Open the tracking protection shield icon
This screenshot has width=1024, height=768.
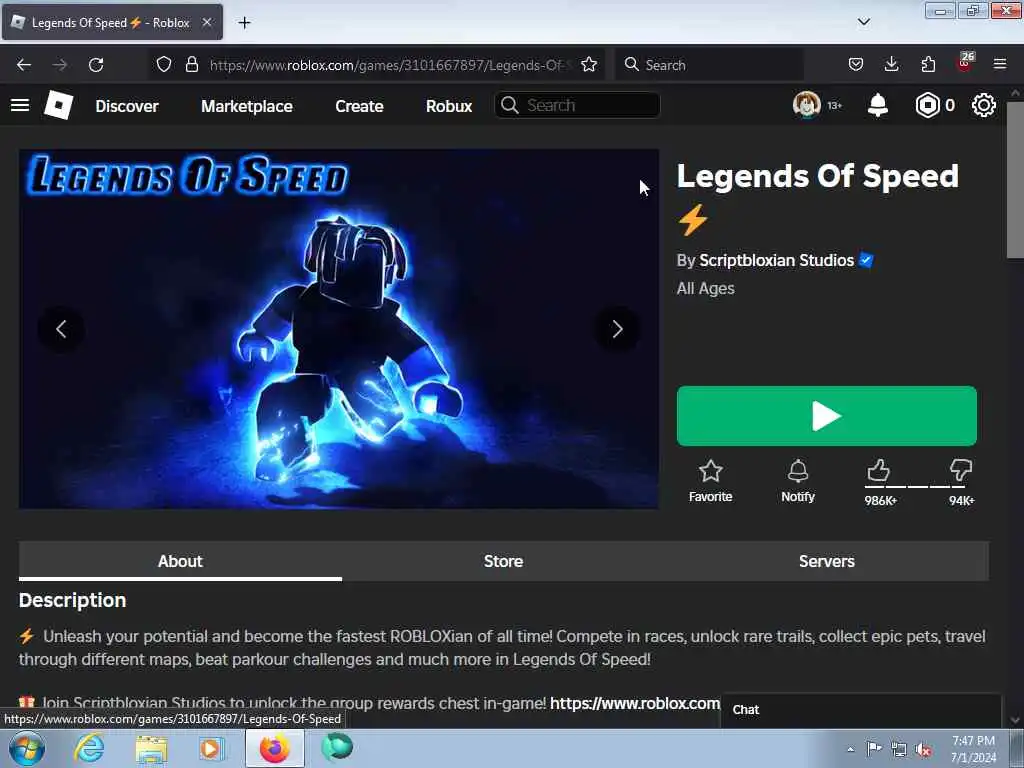pos(164,64)
